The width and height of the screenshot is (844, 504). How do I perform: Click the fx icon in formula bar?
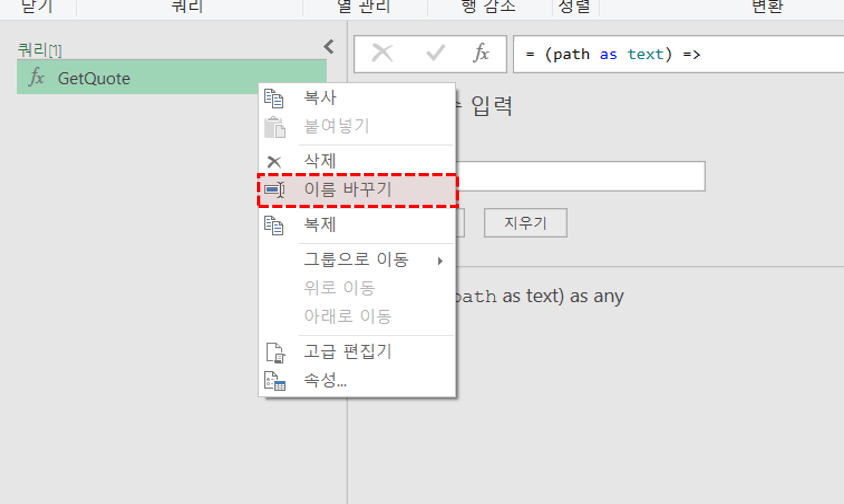pos(481,53)
